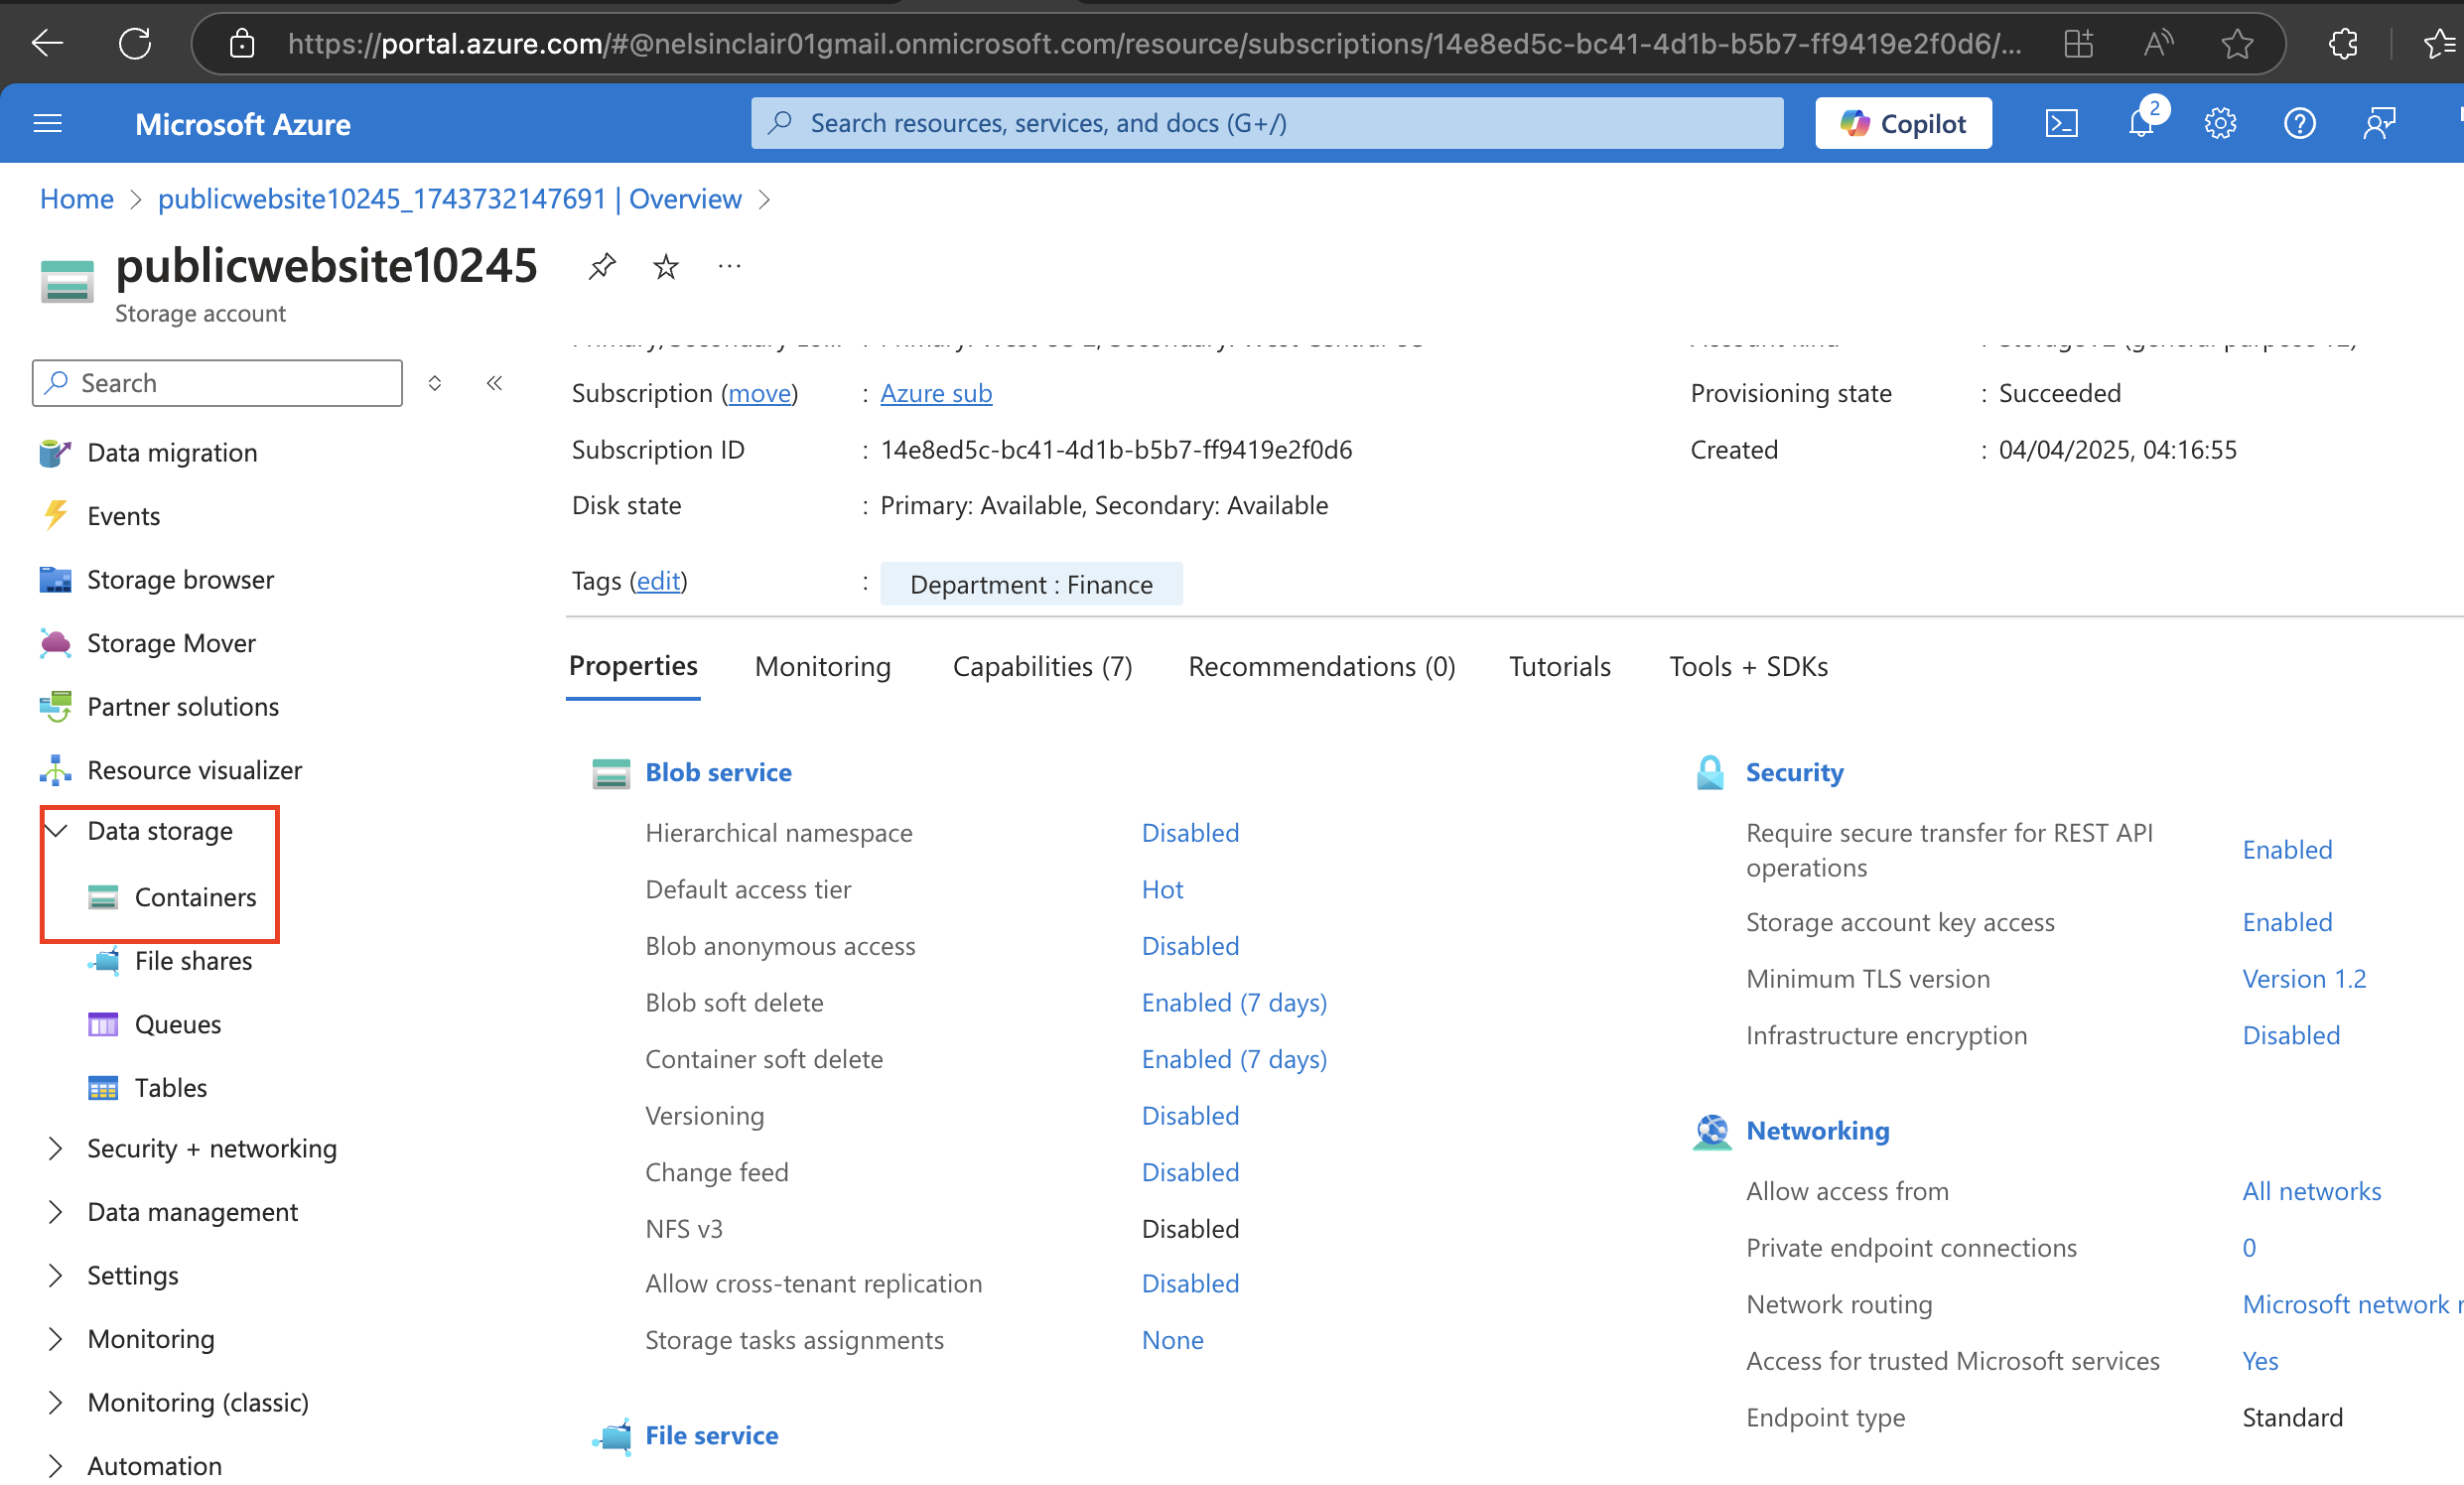Switch to the Recommendations (0) tab
The height and width of the screenshot is (1485, 2464).
point(1321,666)
